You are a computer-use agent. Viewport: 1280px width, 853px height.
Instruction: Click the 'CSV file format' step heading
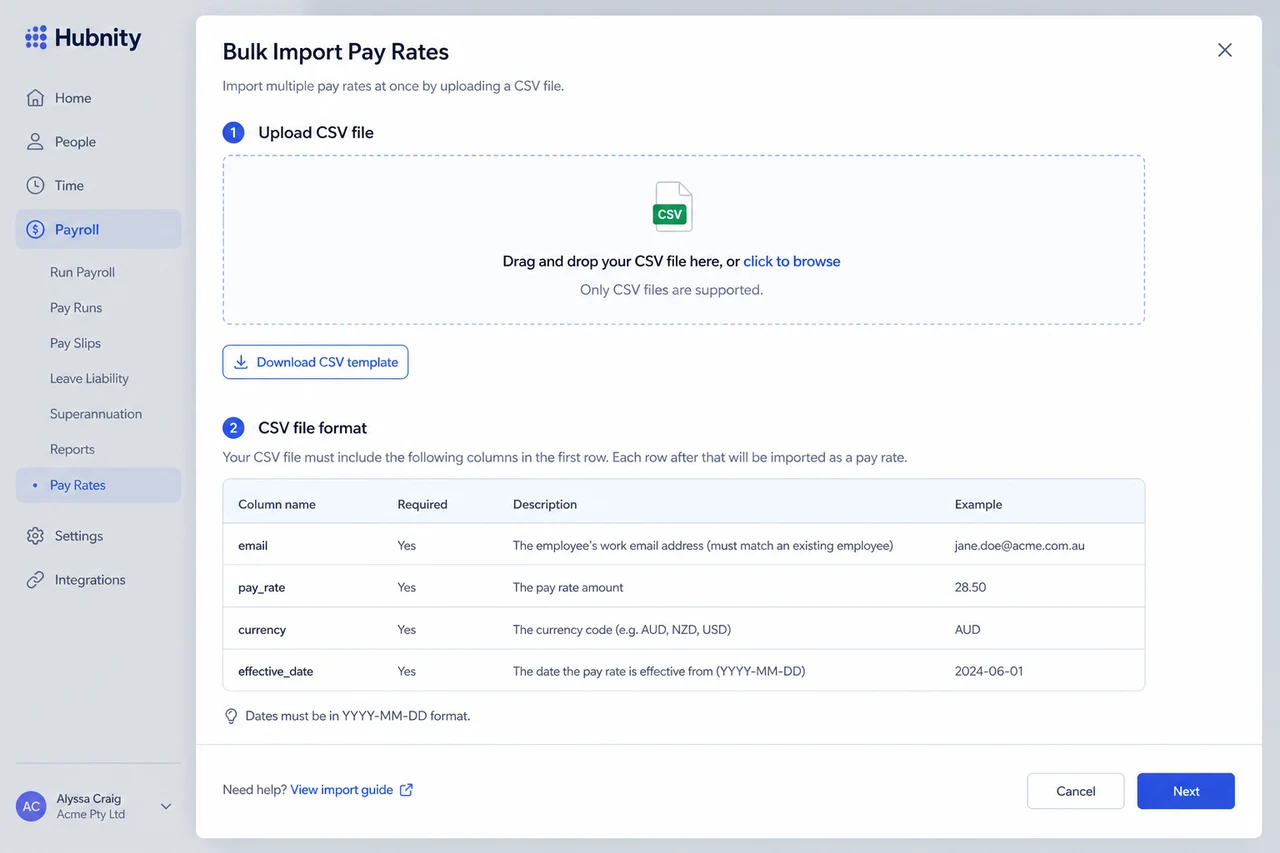tap(313, 428)
